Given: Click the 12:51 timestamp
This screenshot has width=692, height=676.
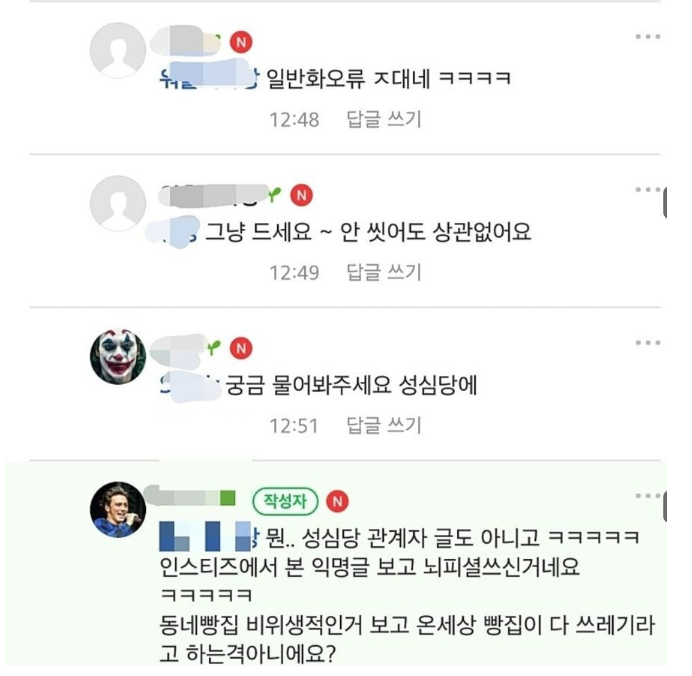Looking at the screenshot, I should [x=294, y=426].
